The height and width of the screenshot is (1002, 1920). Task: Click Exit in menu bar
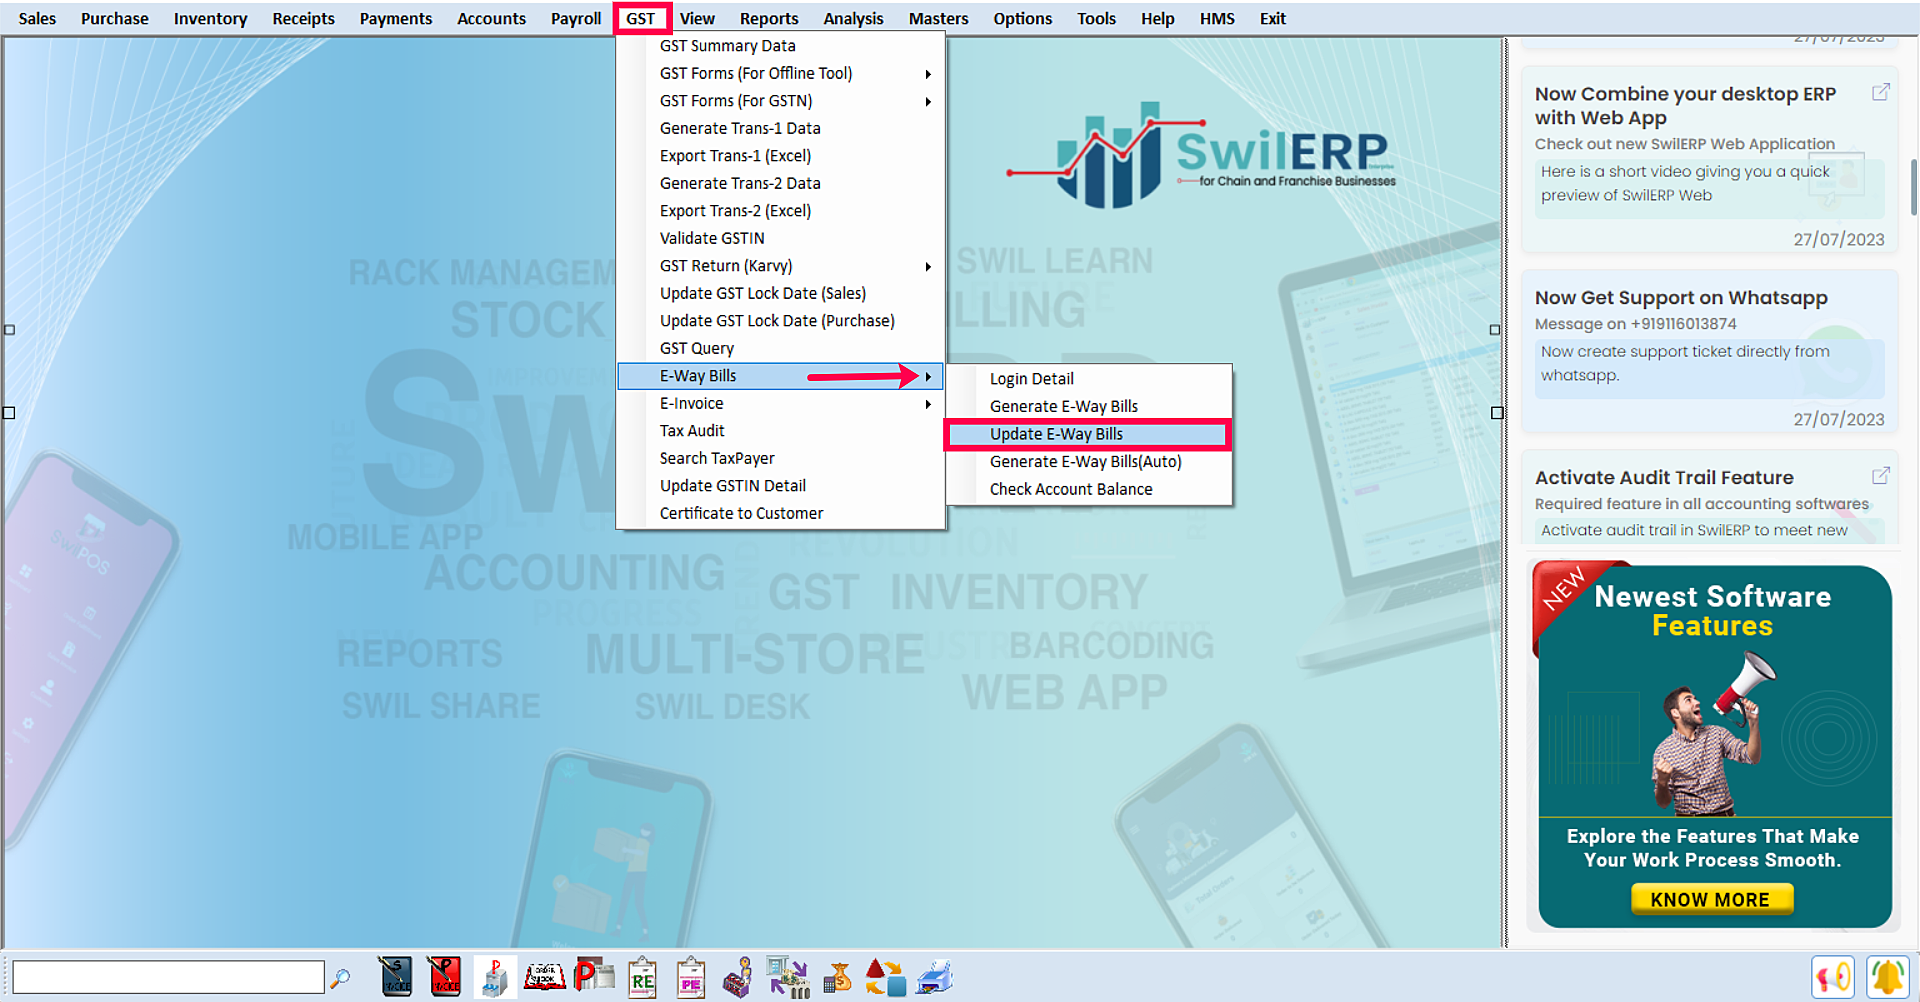pos(1272,18)
